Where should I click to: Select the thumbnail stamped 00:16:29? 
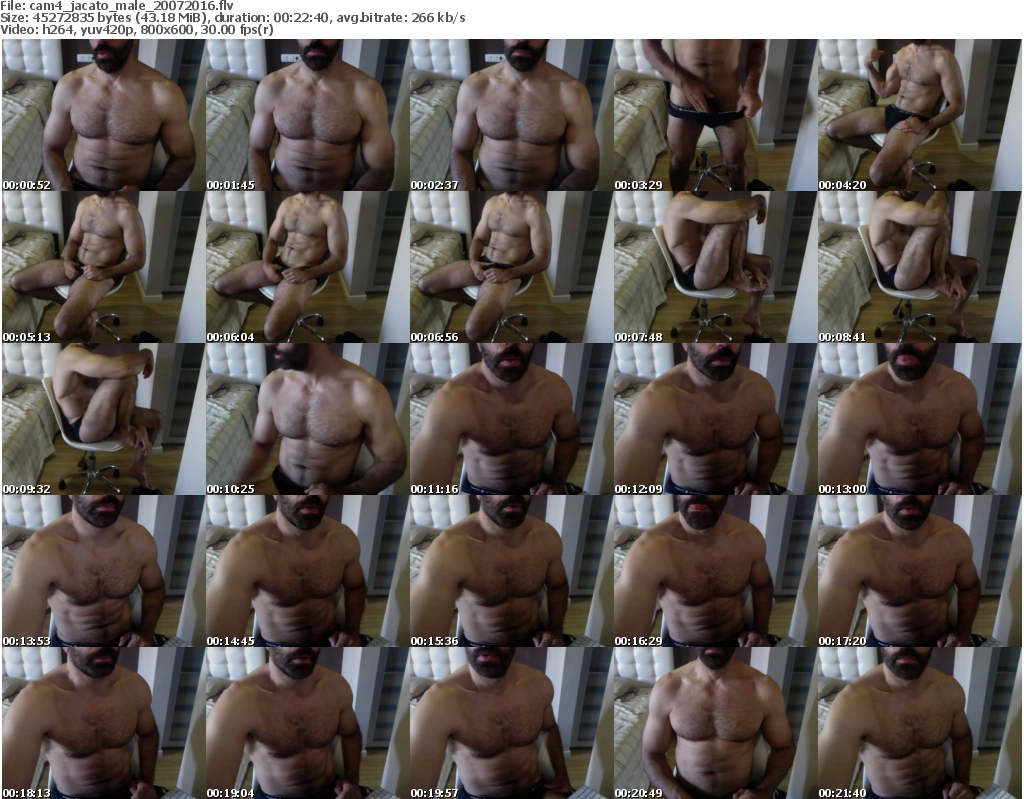[715, 572]
